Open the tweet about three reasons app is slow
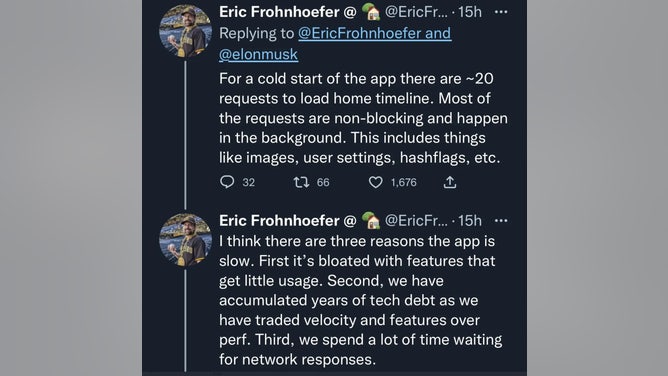Image resolution: width=668 pixels, height=376 pixels. coord(360,300)
